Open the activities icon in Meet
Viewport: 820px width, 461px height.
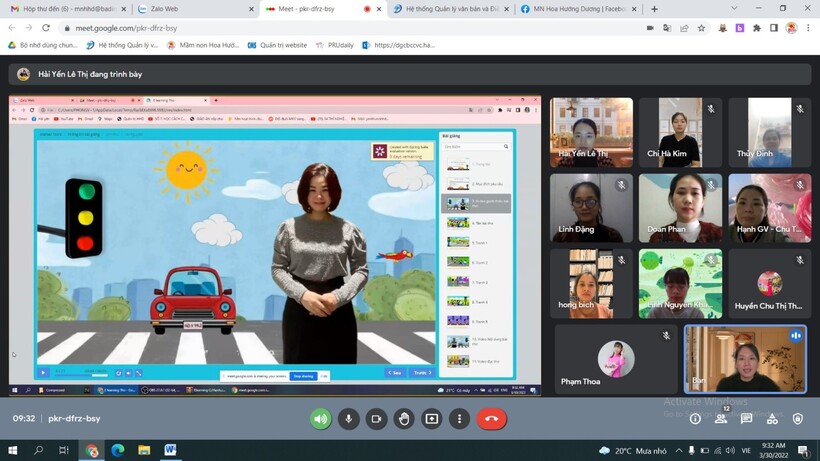click(772, 419)
